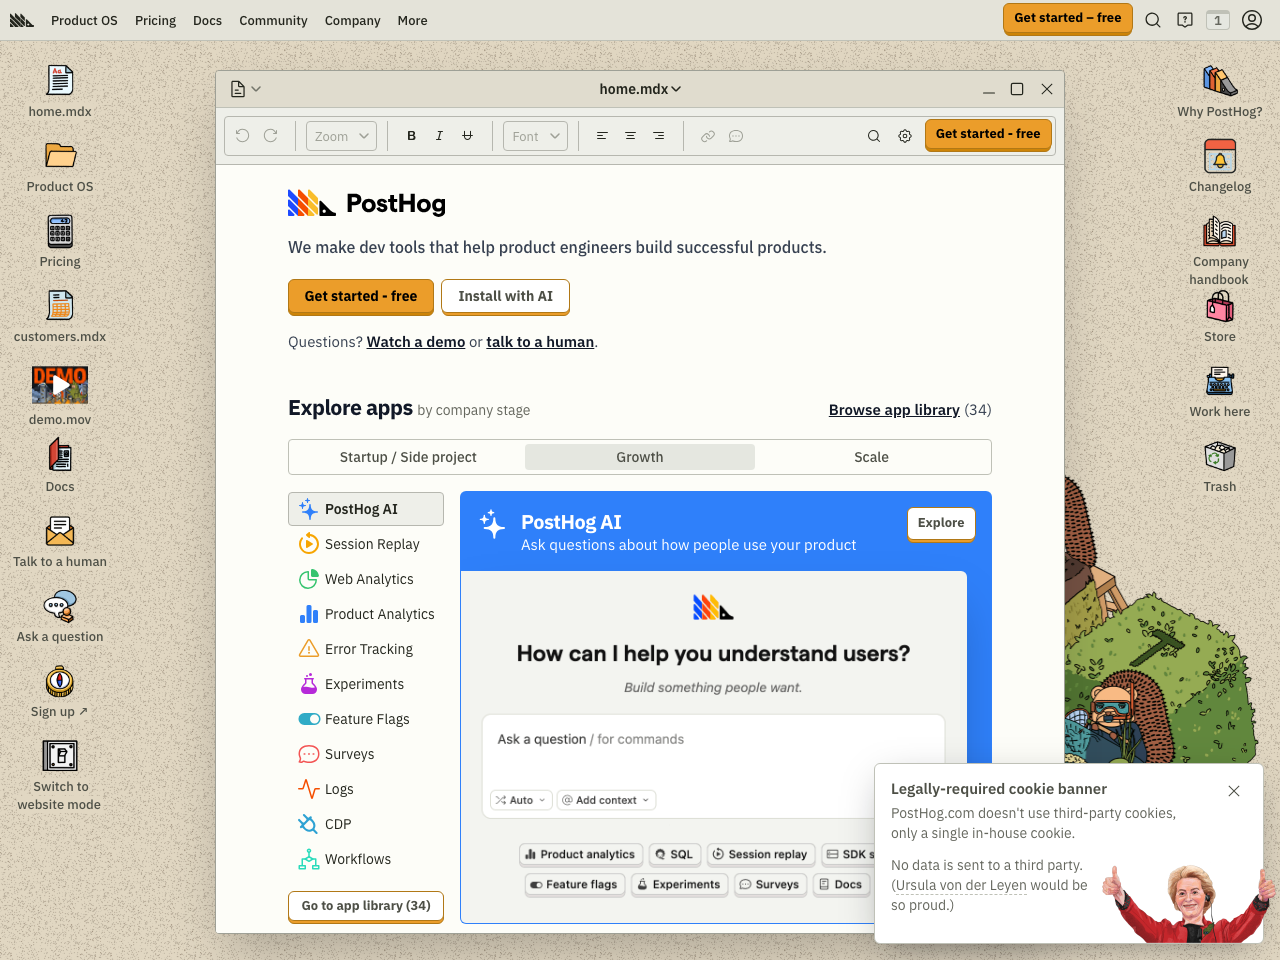Open the Experiments flask icon
Image resolution: width=1280 pixels, height=960 pixels.
pos(307,684)
